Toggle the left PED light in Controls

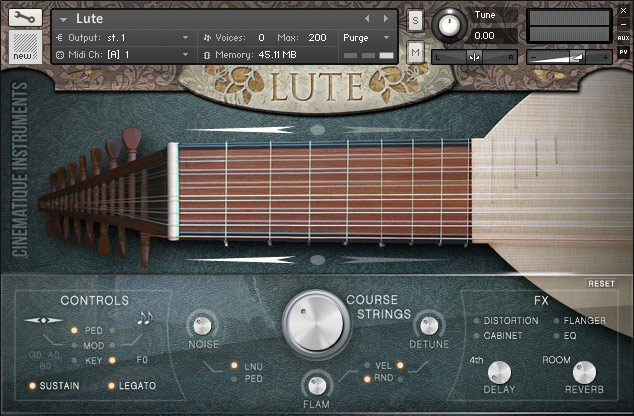click(74, 330)
